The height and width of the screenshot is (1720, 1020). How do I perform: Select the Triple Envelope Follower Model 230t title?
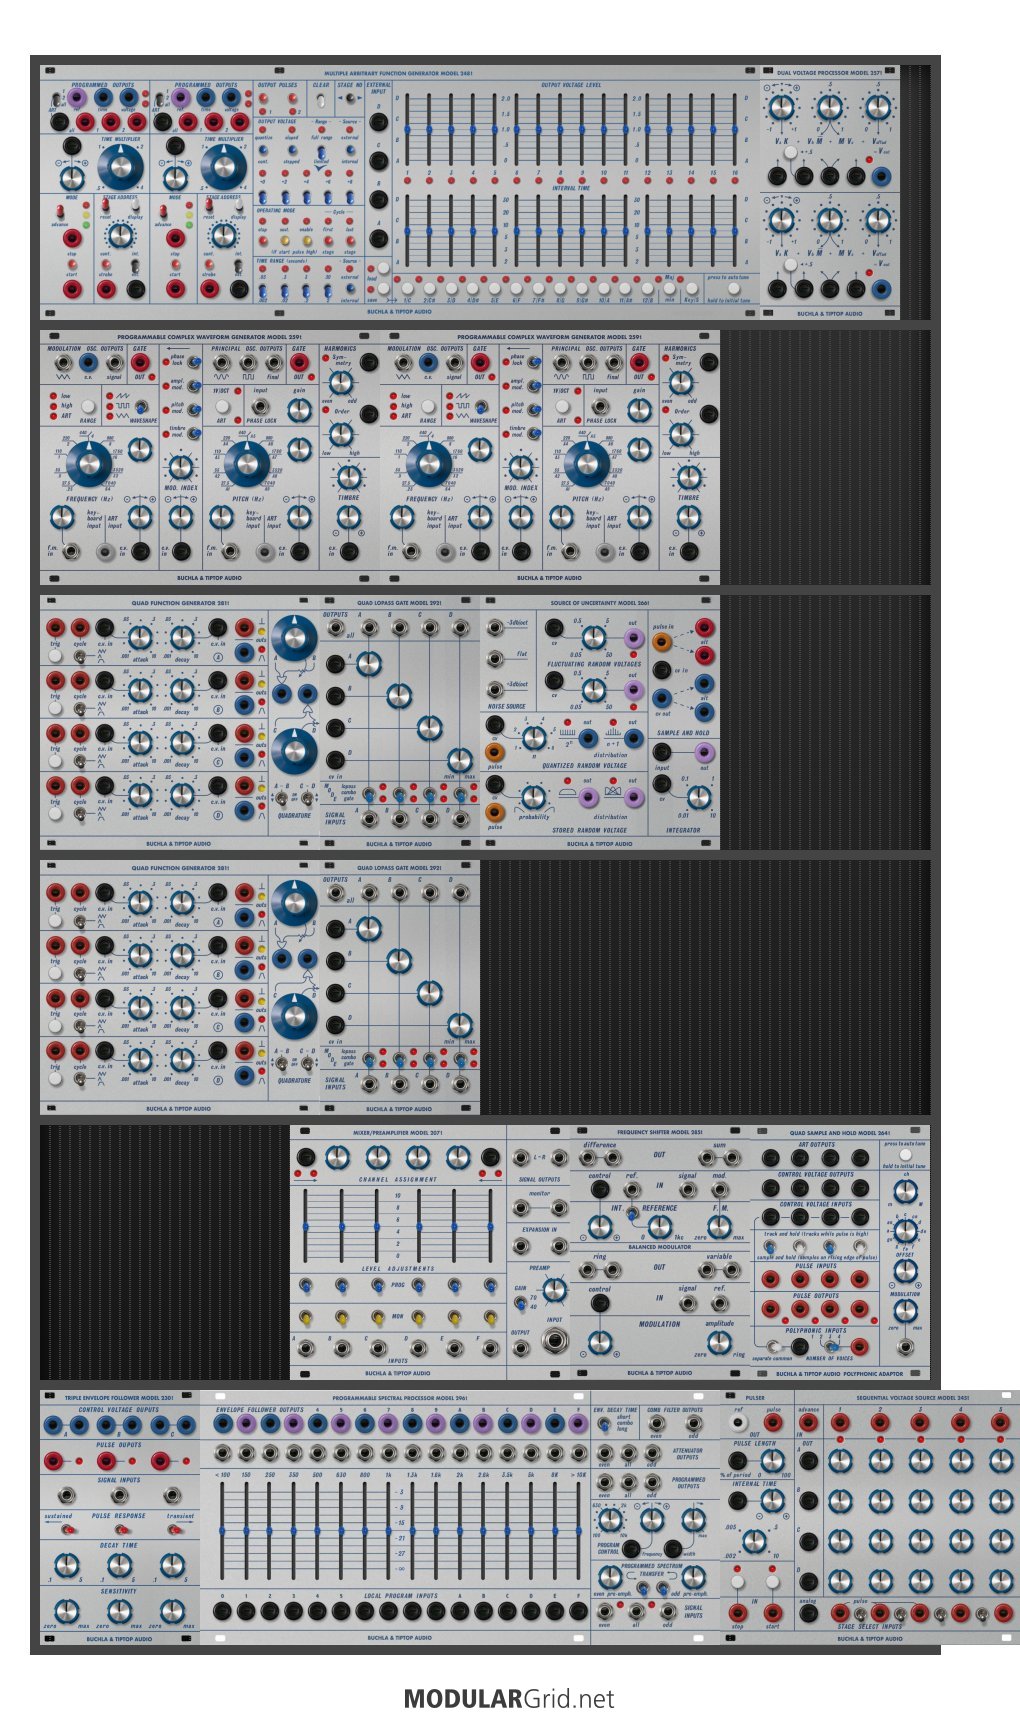point(119,1397)
